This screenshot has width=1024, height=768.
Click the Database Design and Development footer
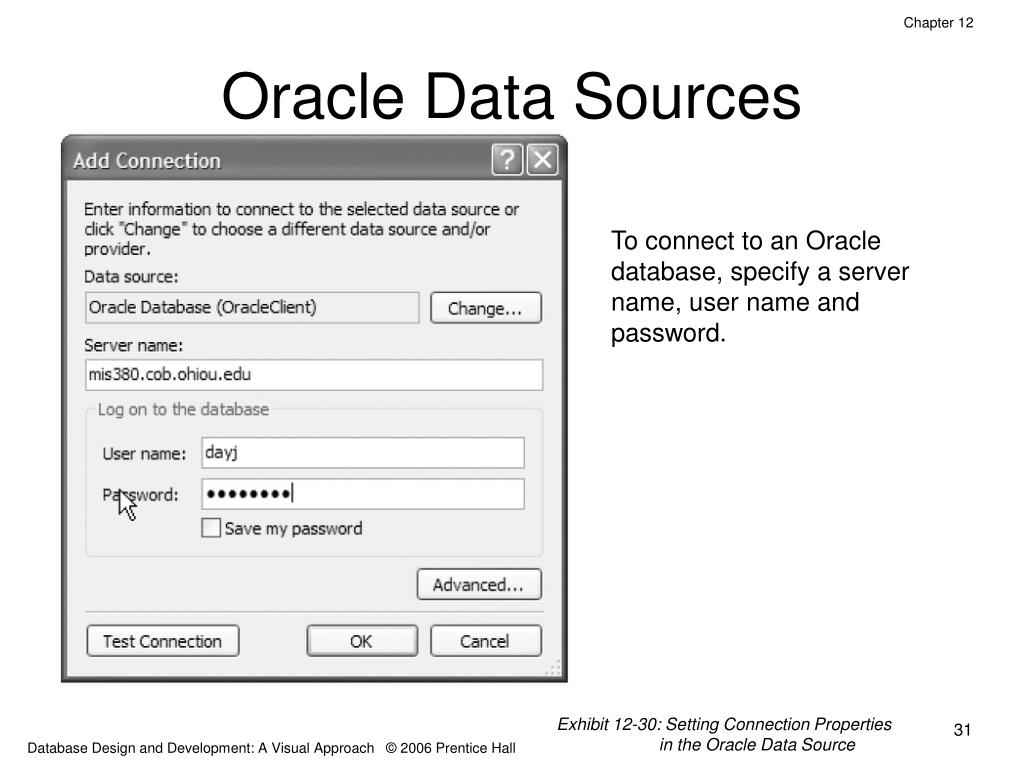pos(270,747)
